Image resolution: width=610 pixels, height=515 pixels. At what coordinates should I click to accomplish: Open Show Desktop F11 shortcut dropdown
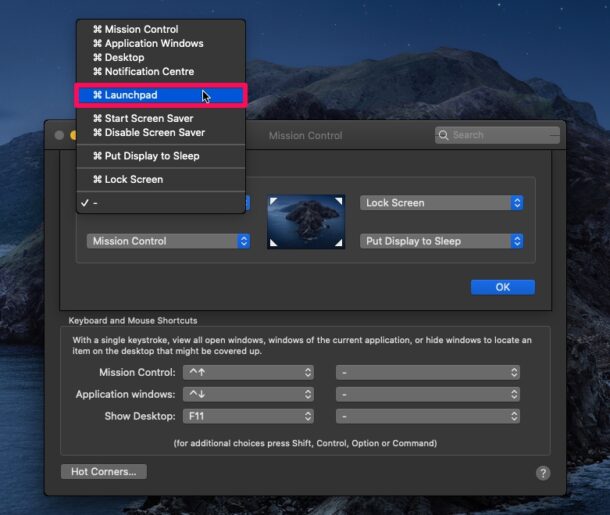tap(248, 416)
